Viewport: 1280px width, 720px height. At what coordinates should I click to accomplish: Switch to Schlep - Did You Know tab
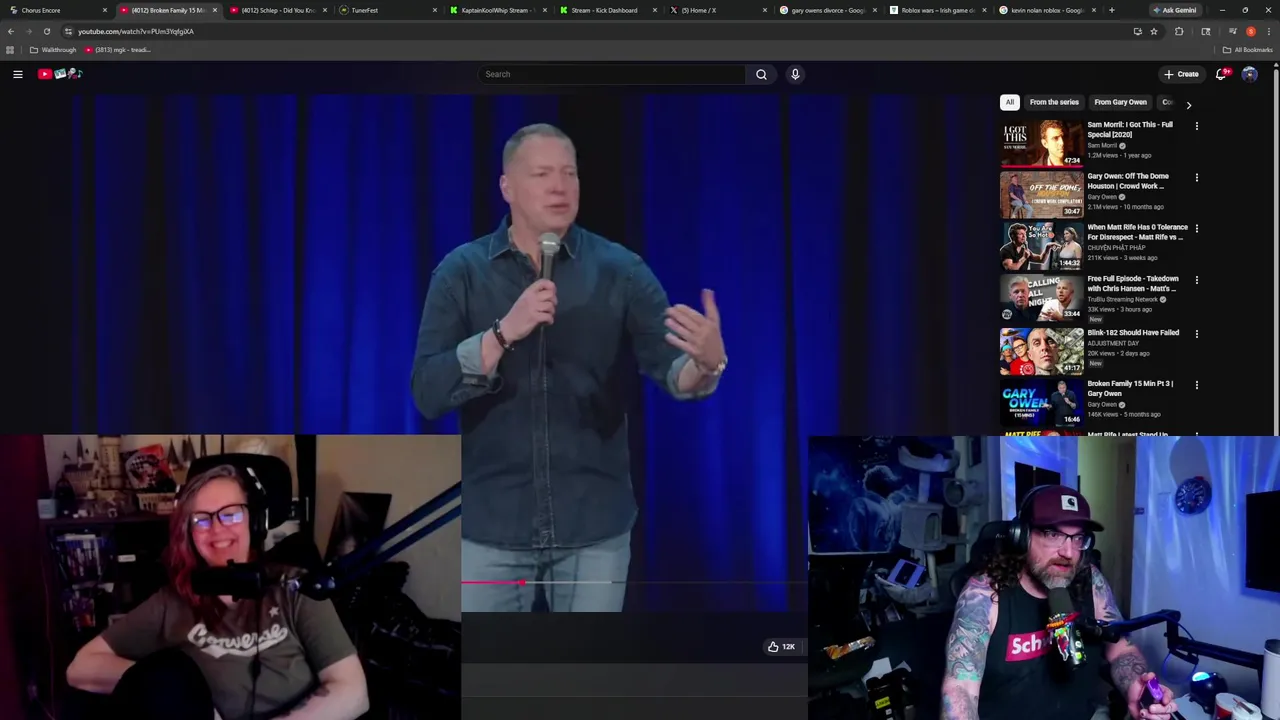point(277,10)
